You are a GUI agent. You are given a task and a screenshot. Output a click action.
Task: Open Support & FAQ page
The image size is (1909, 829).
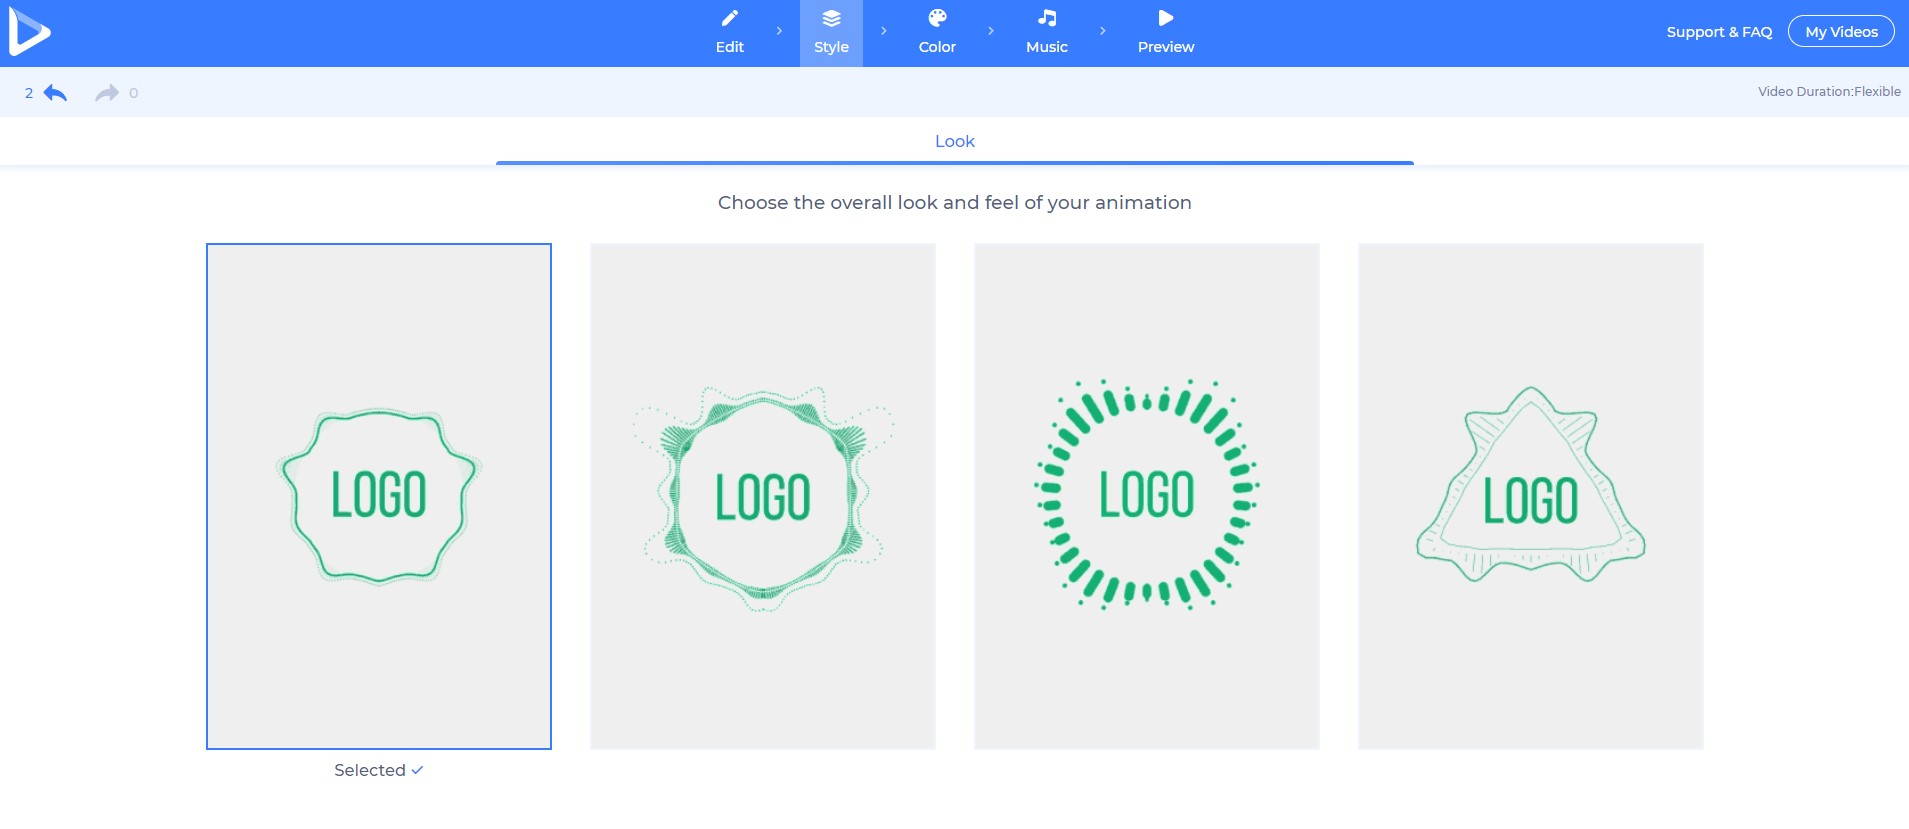(1719, 32)
